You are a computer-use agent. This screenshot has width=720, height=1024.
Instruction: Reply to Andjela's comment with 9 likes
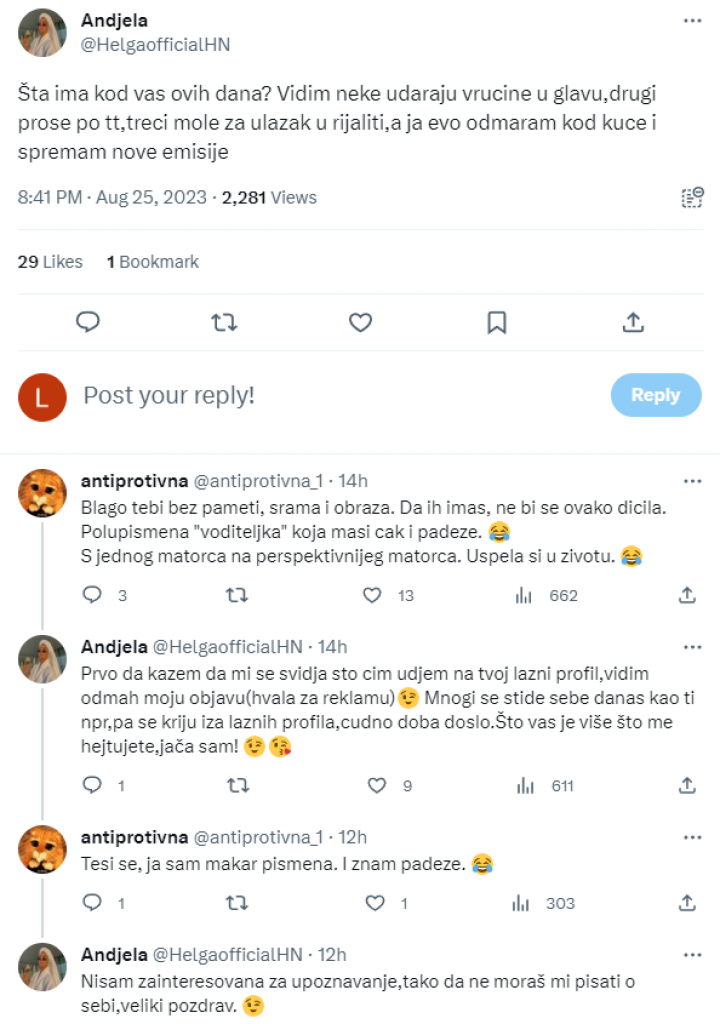click(x=92, y=786)
